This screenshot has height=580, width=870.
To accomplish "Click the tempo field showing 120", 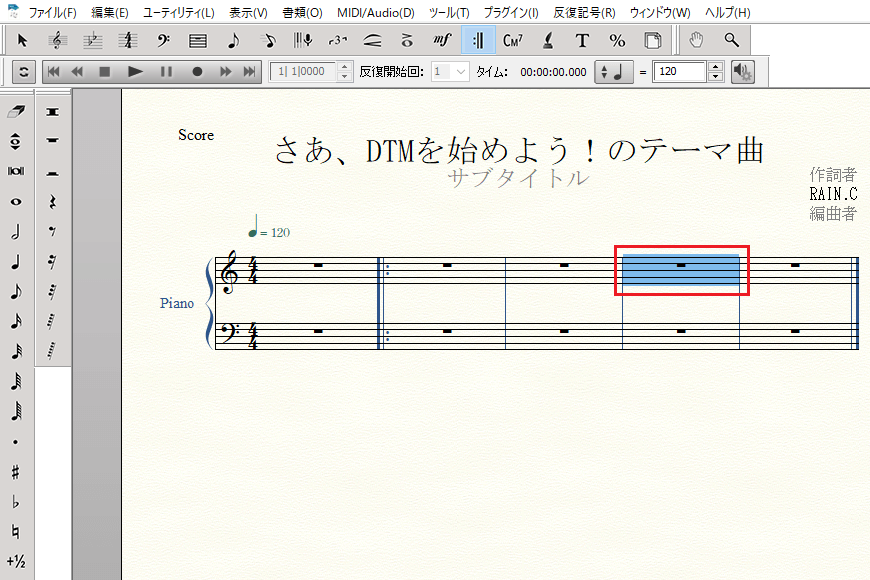I will click(x=679, y=72).
